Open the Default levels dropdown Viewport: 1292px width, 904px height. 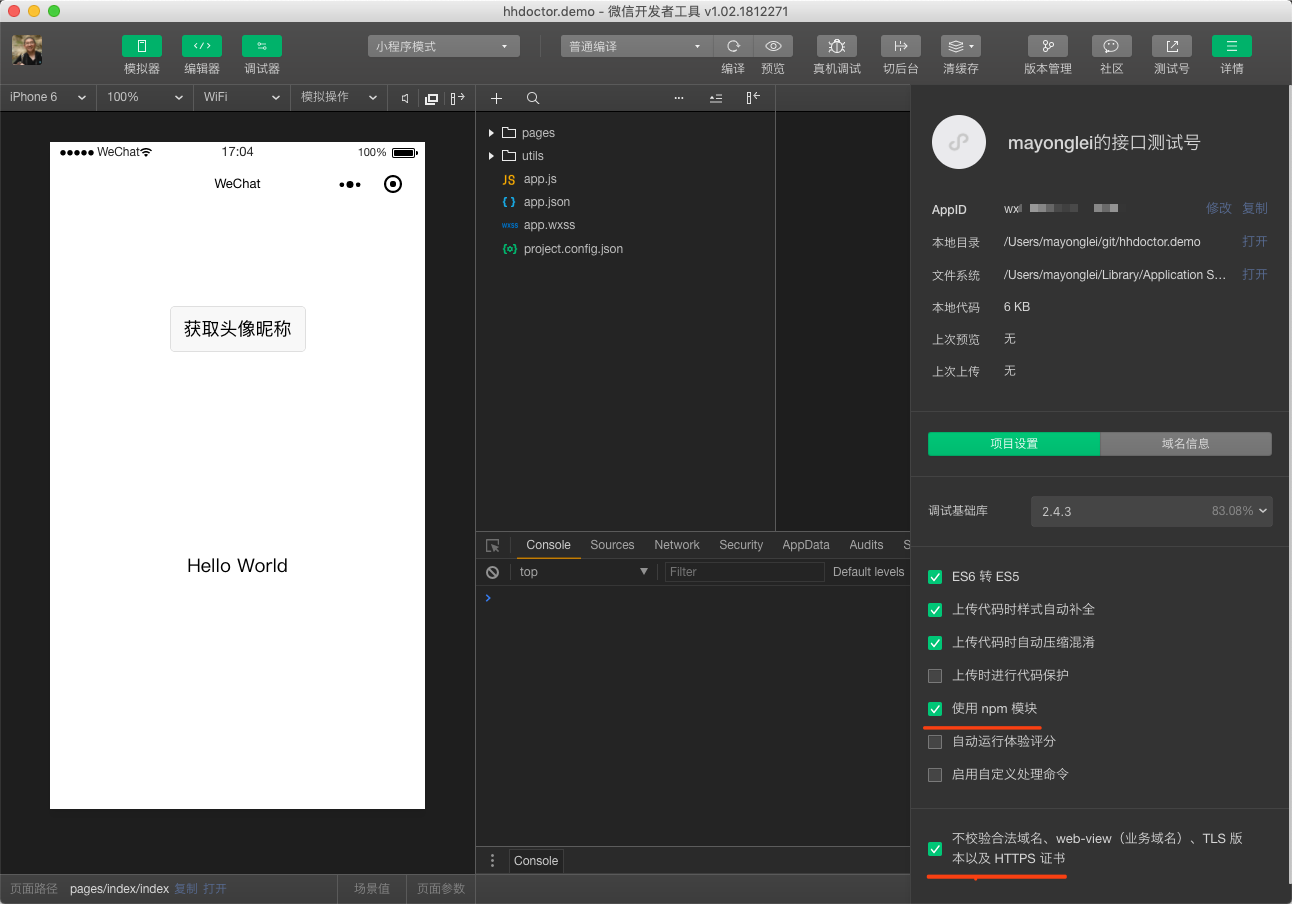tap(869, 572)
